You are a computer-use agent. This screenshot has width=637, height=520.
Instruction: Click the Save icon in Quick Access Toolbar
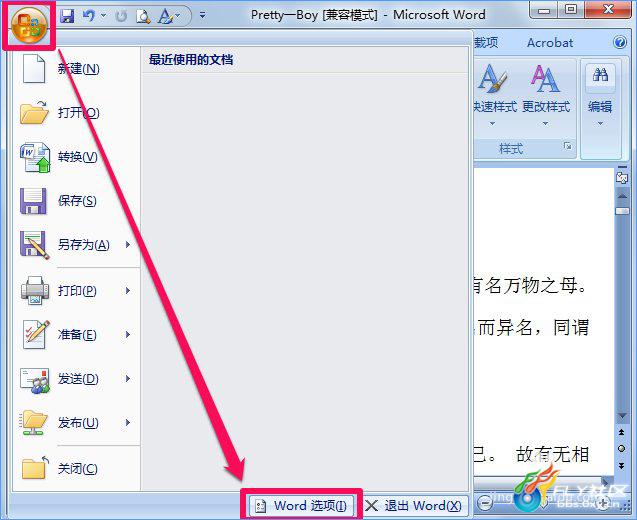[67, 16]
